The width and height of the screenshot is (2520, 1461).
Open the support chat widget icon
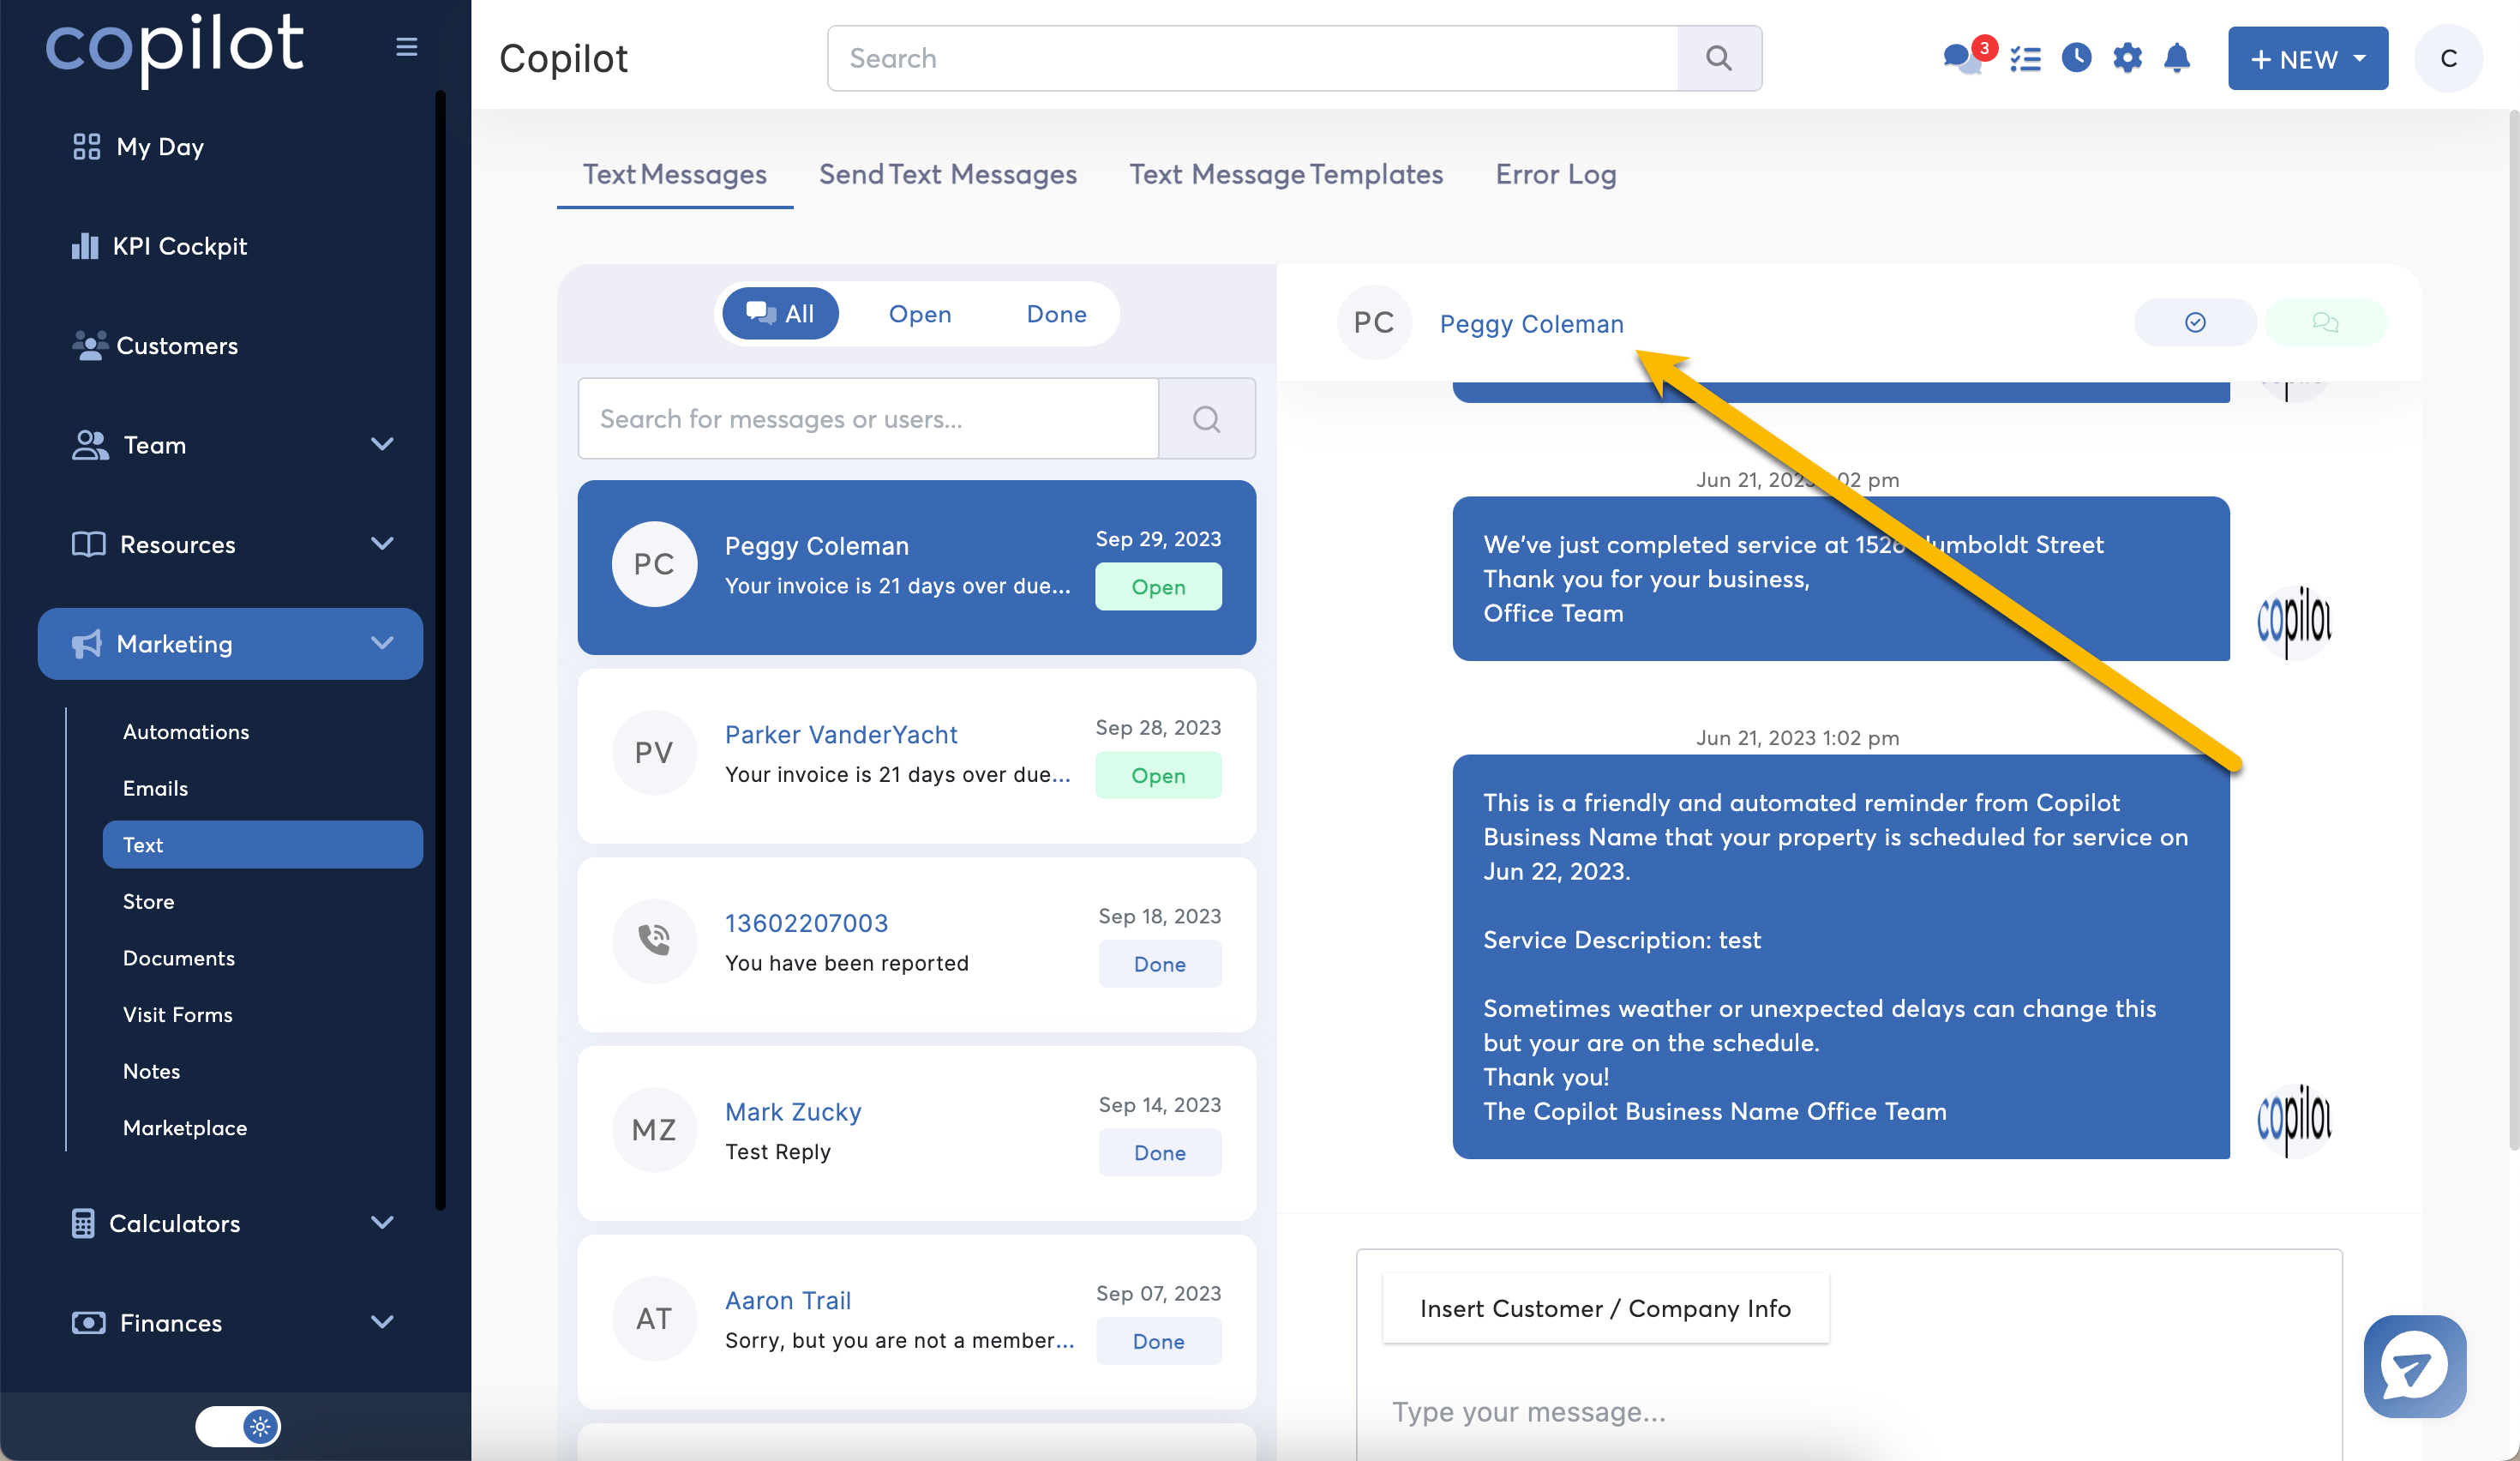click(x=2414, y=1366)
